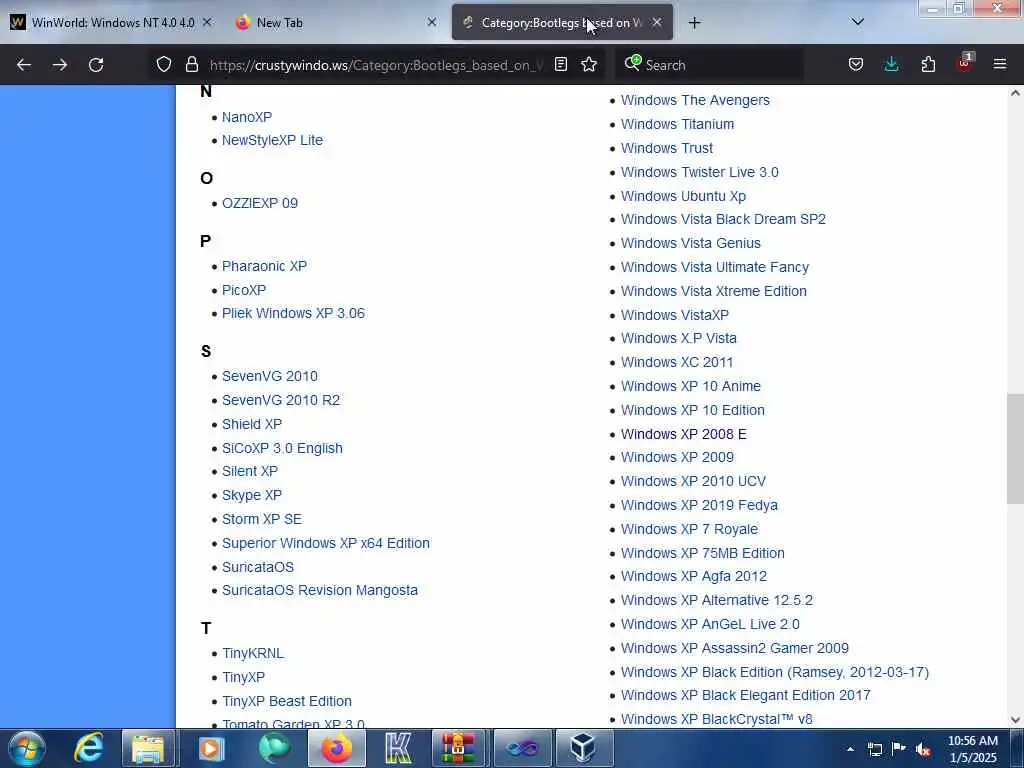The width and height of the screenshot is (1024, 768).
Task: Open the SevenVG 2010 R2 link
Action: tap(281, 400)
